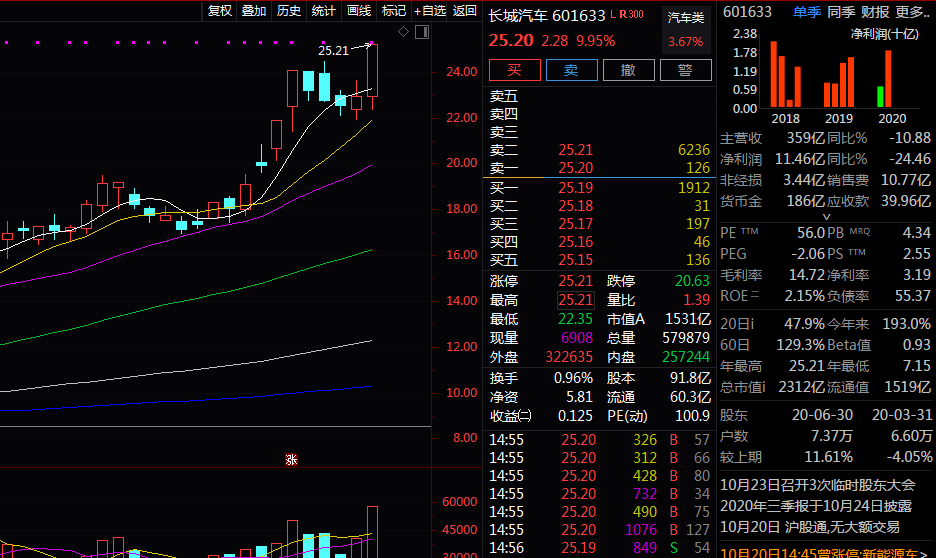
Task: Click the 主营收 value 359亿
Action: point(805,138)
